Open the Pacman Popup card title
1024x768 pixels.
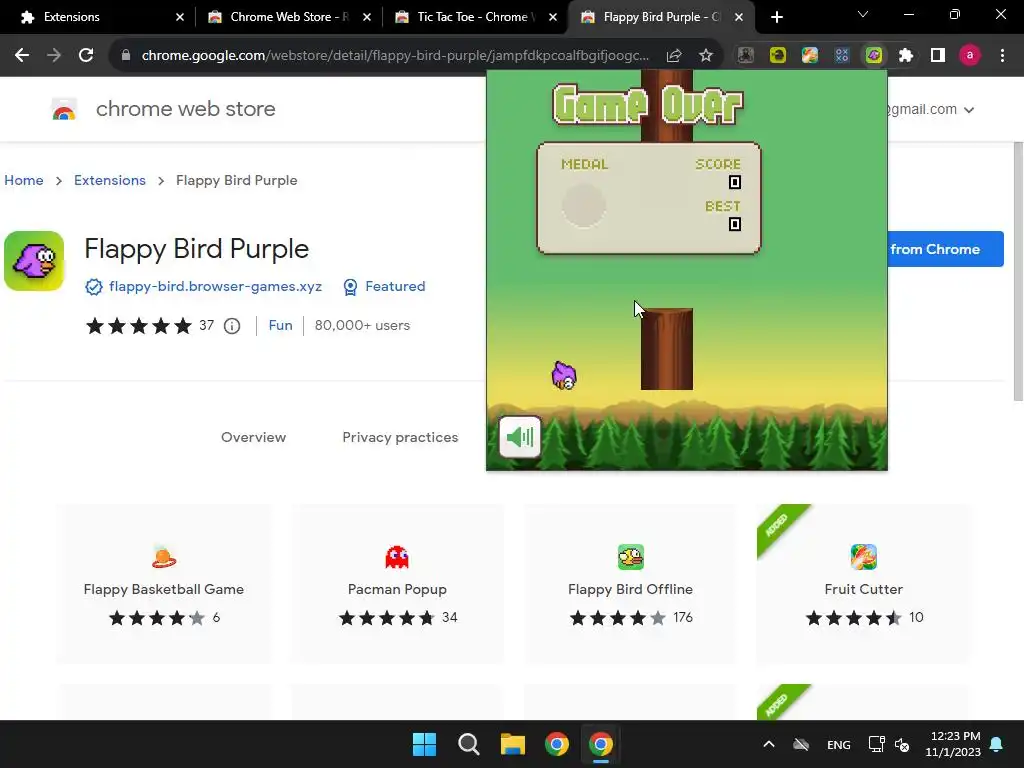(397, 589)
